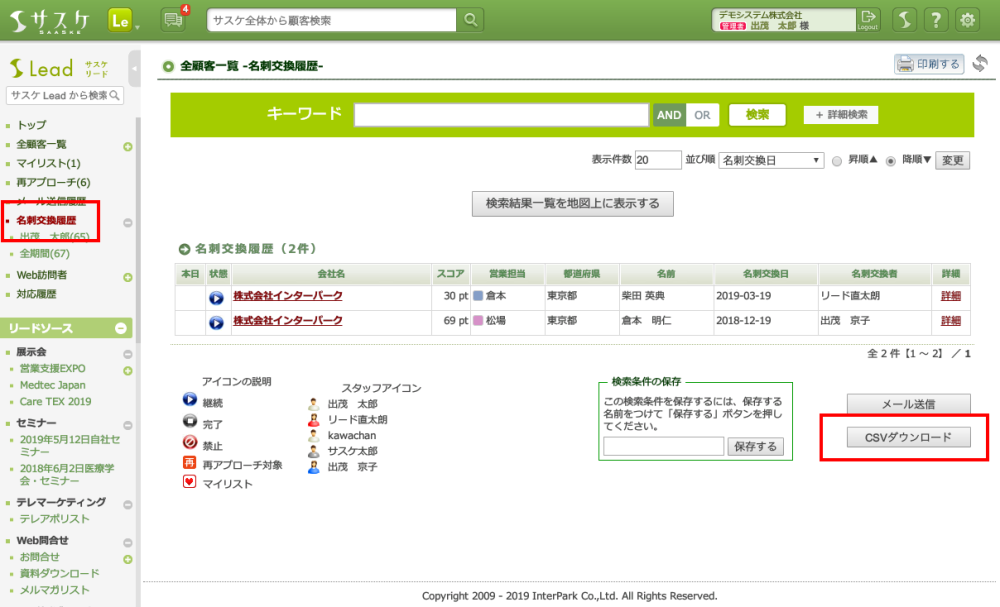Screen dimensions: 1000x607
Task: Click the CSVダウンロード button
Action: pos(908,438)
